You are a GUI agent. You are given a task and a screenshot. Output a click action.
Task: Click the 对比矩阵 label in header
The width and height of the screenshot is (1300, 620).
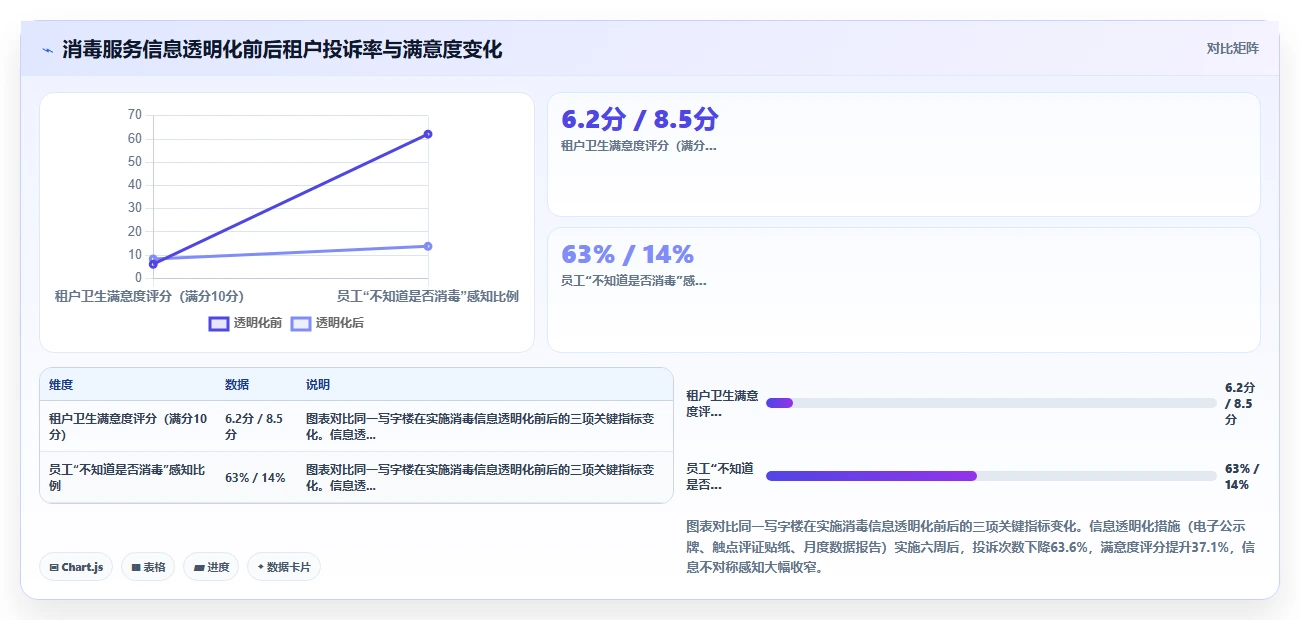1233,48
